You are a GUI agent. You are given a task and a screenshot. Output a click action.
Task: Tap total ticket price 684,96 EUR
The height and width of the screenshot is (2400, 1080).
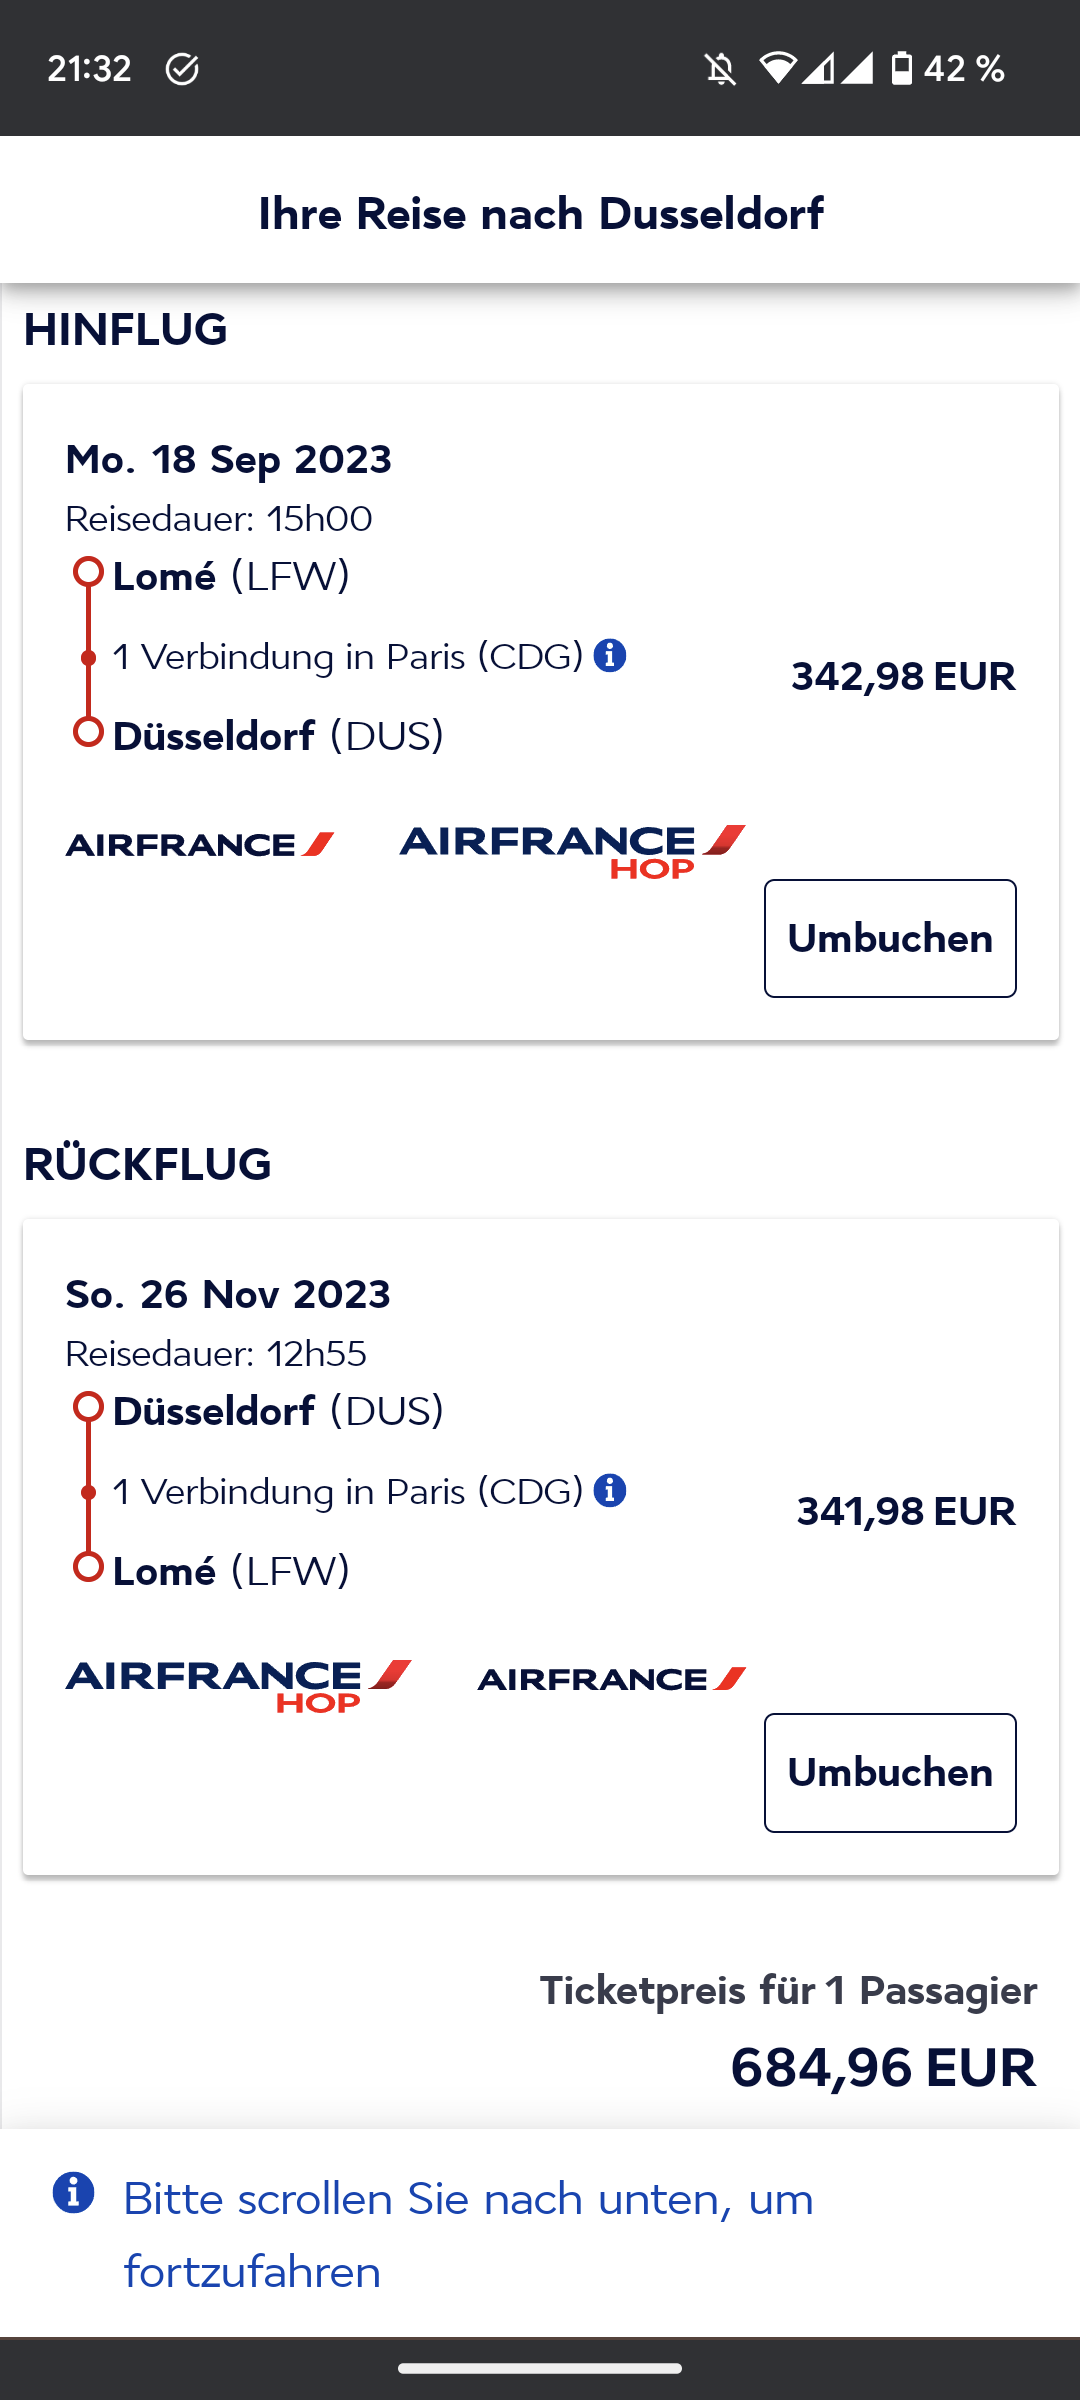883,2067
